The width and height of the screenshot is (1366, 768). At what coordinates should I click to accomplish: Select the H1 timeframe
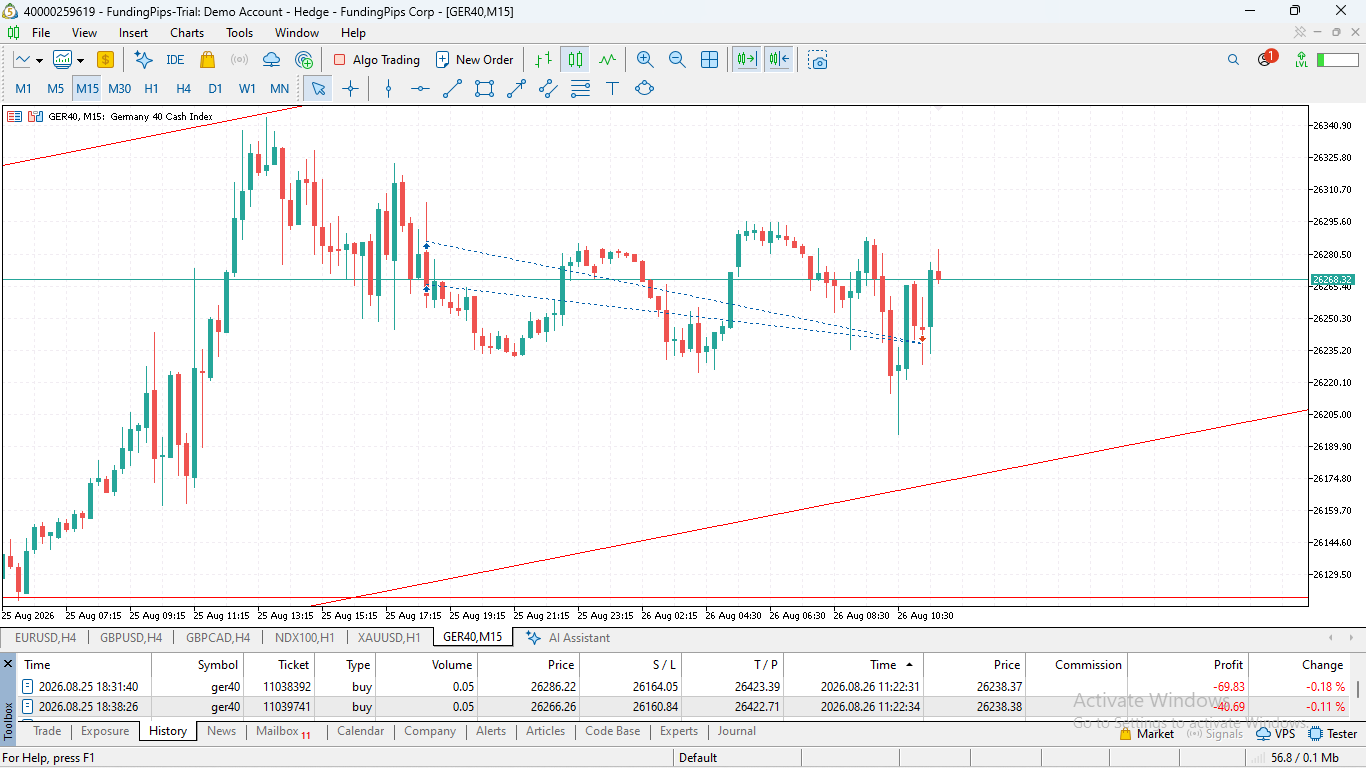click(152, 88)
